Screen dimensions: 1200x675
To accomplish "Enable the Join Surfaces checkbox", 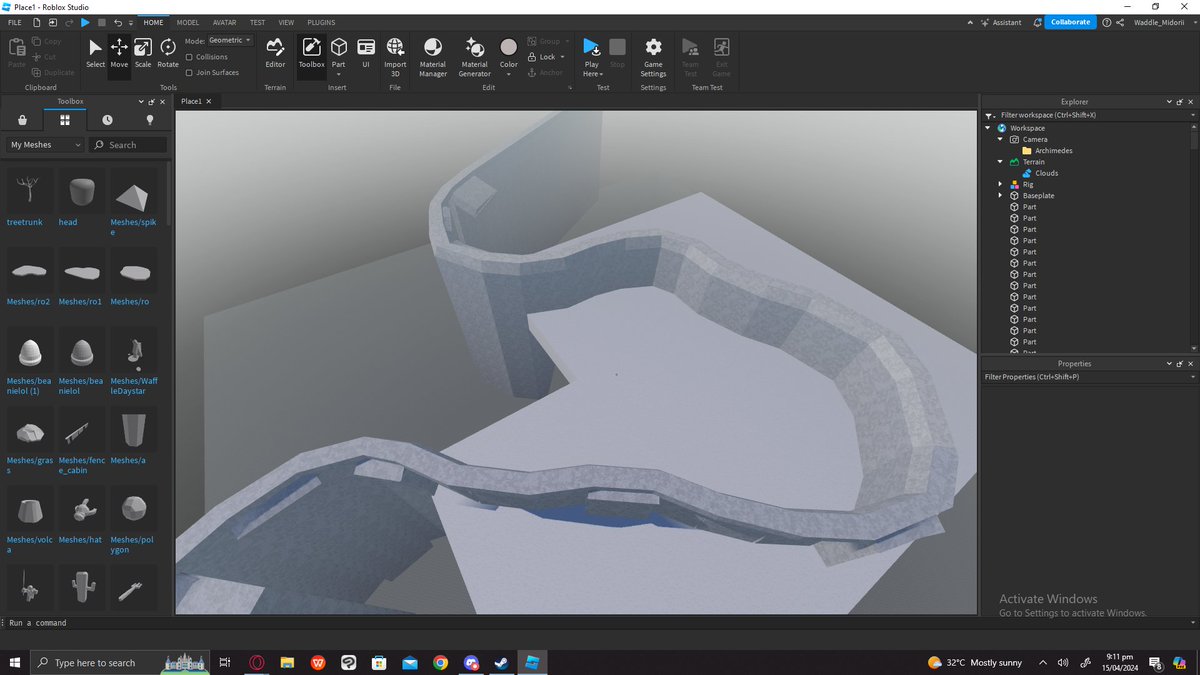I will [190, 72].
